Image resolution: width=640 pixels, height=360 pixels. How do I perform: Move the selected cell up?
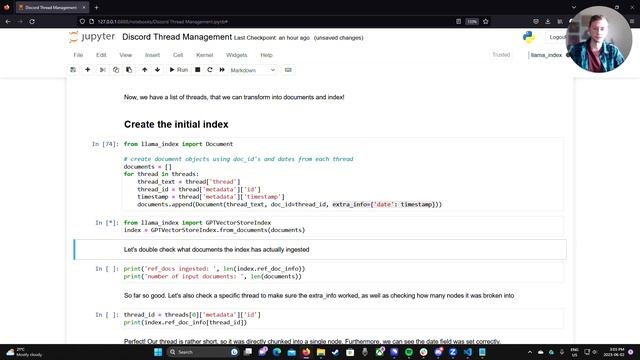point(144,70)
